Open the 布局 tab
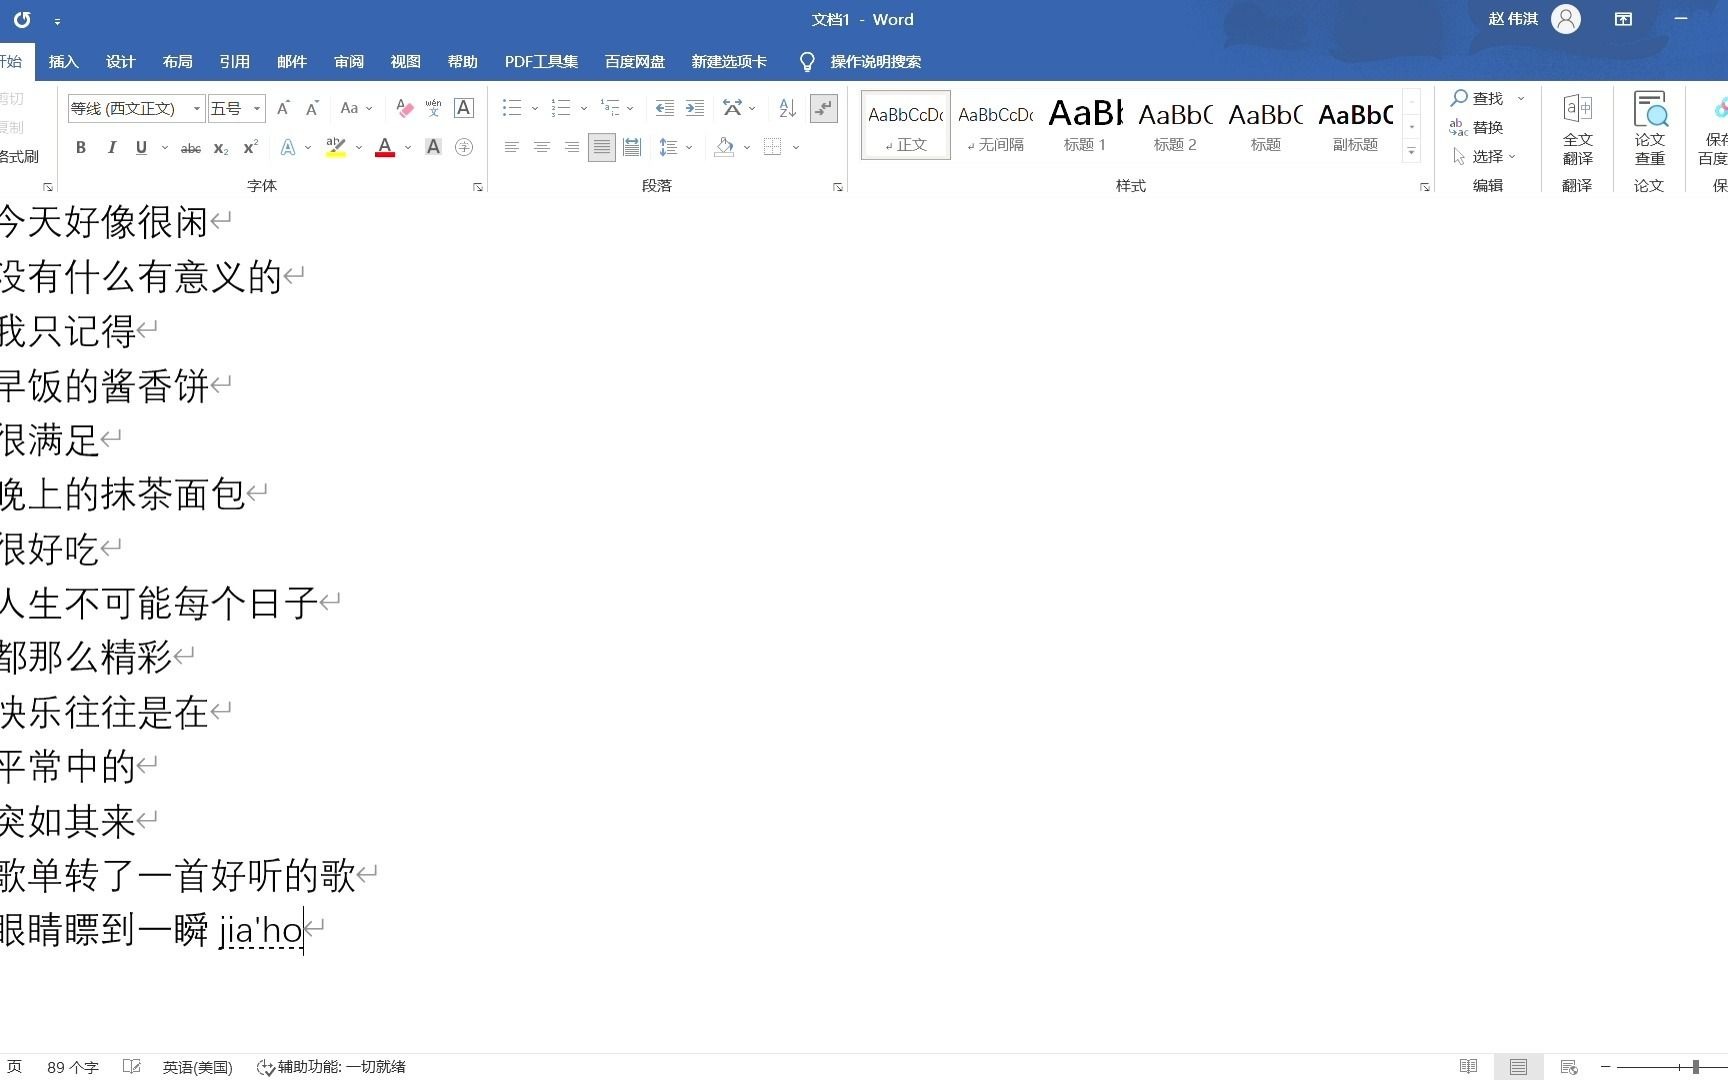This screenshot has width=1728, height=1080. pos(177,62)
